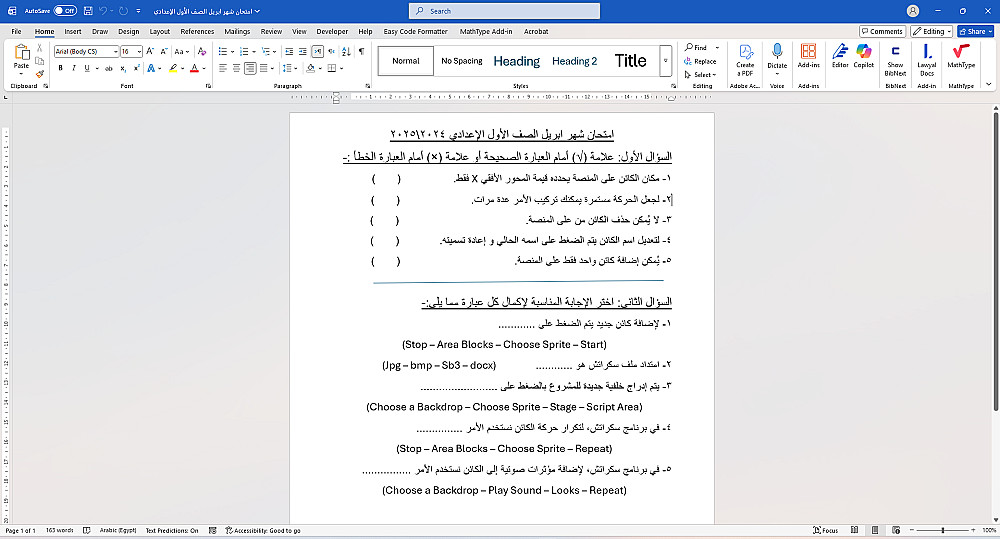Click the Save icon in title bar
This screenshot has width=1000, height=539.
(88, 11)
